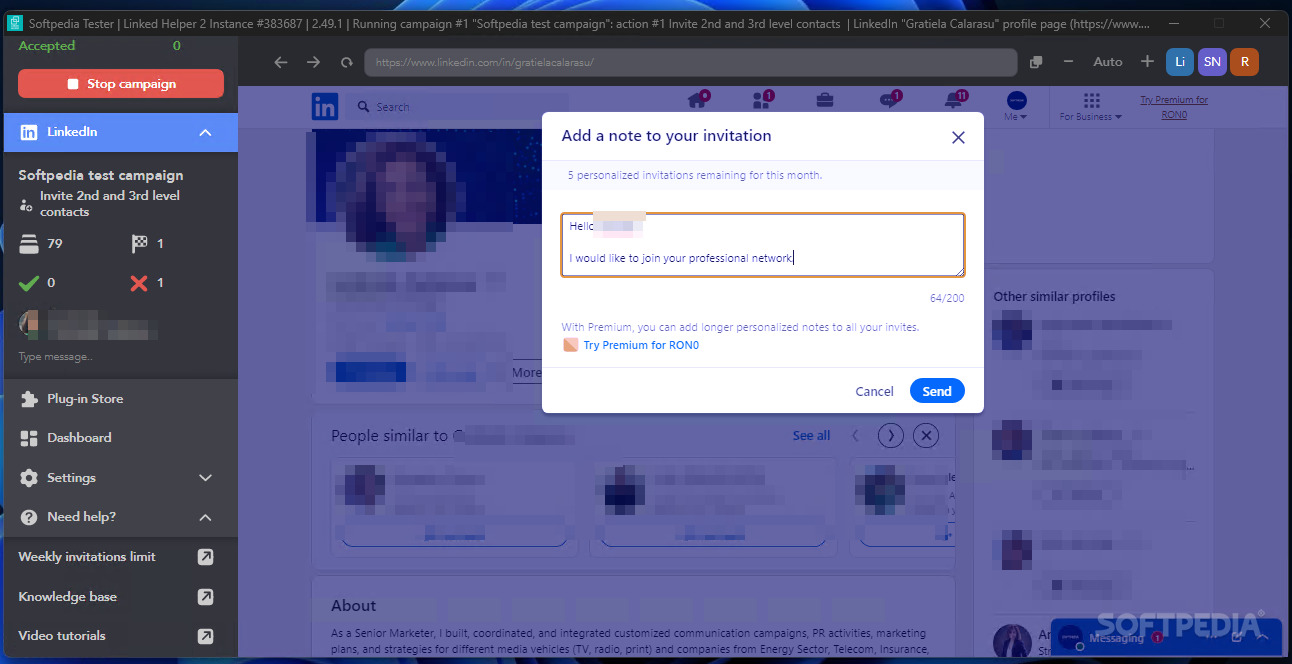Click the LinkedIn search box
This screenshot has height=664, width=1292.
(x=460, y=107)
